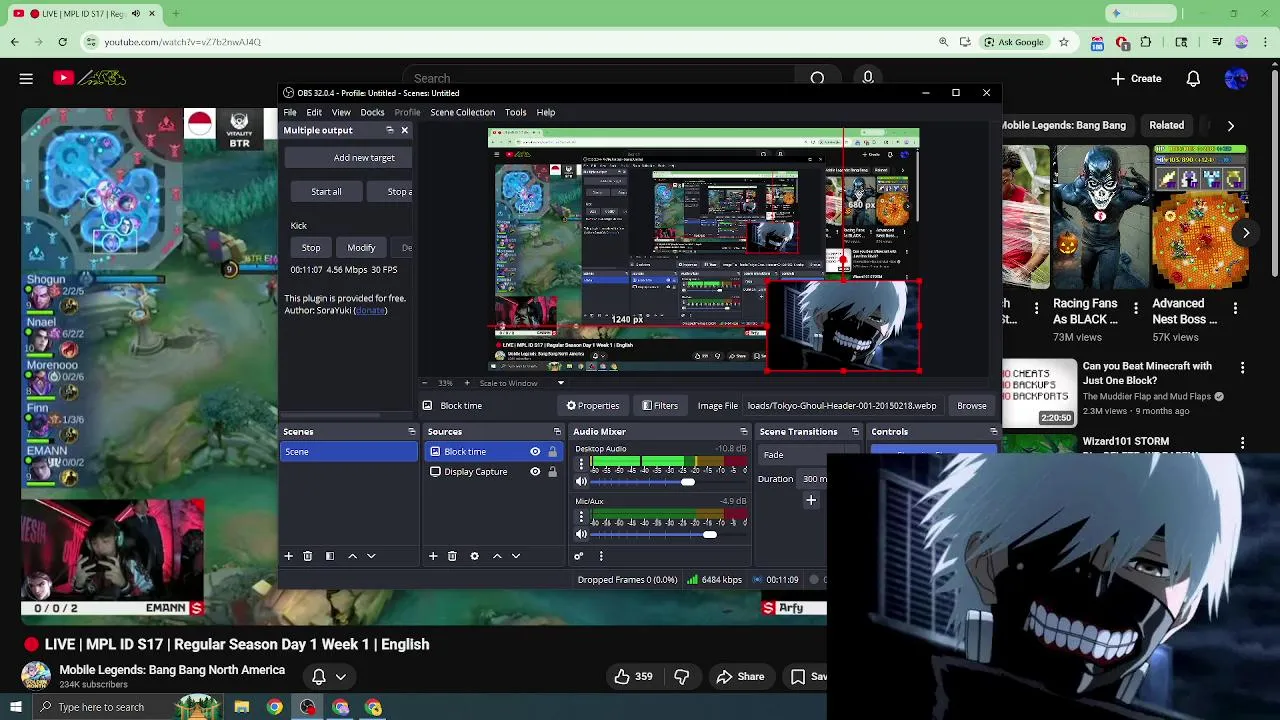Toggle lock on Display Capture source
The height and width of the screenshot is (720, 1280).
point(552,472)
